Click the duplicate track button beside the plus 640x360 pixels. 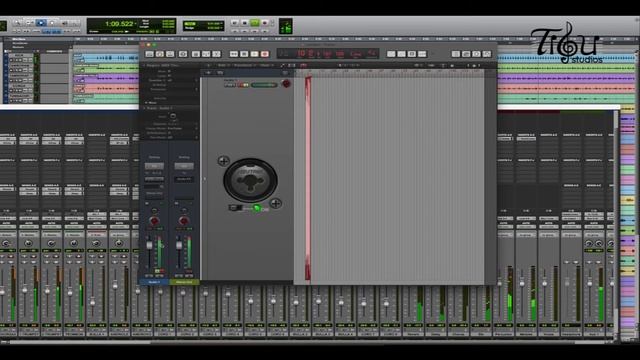220,73
